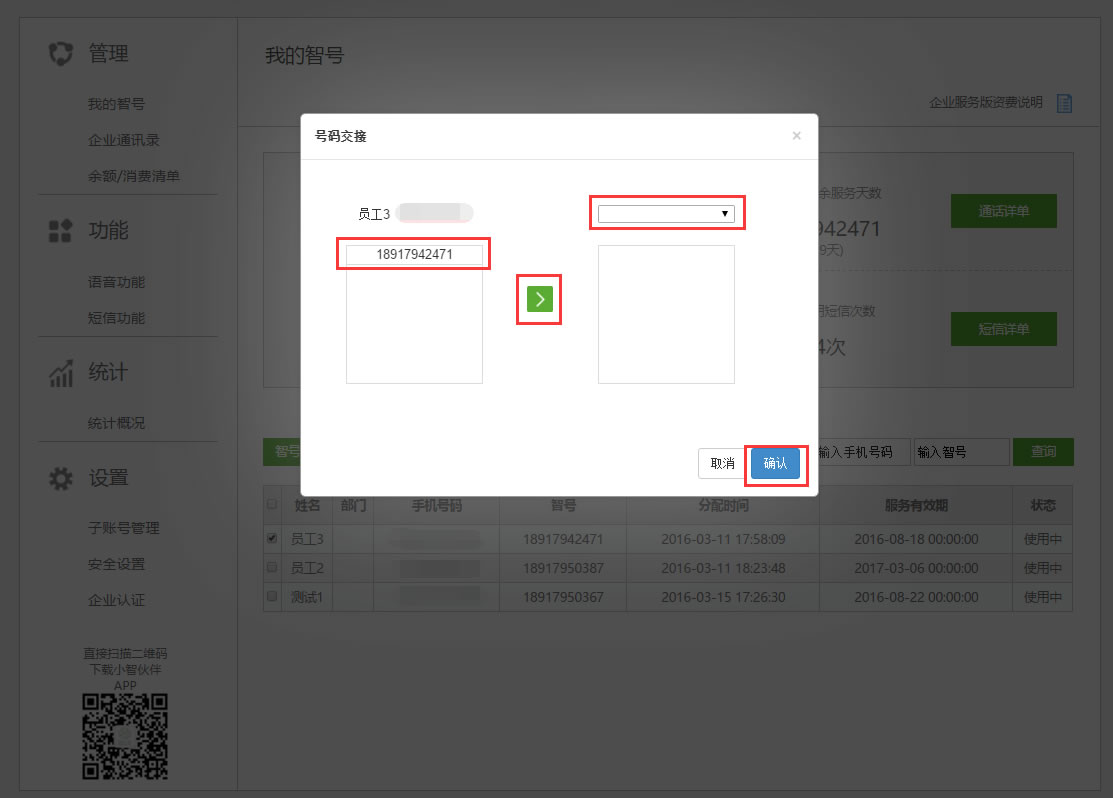The height and width of the screenshot is (798, 1113).
Task: Go to 语音功能
Action: pos(116,282)
